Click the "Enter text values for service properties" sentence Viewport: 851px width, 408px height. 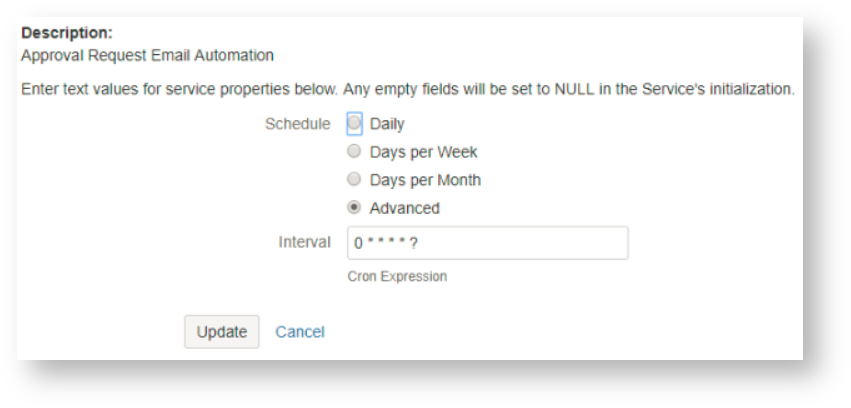180,91
